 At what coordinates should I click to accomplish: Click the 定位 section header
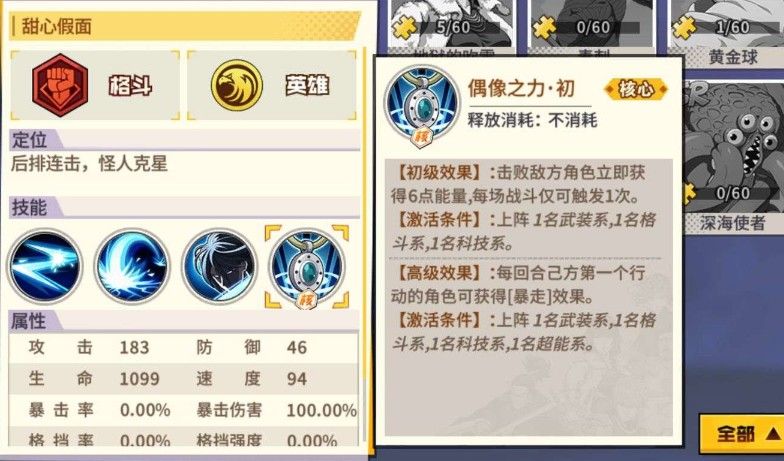click(x=184, y=140)
